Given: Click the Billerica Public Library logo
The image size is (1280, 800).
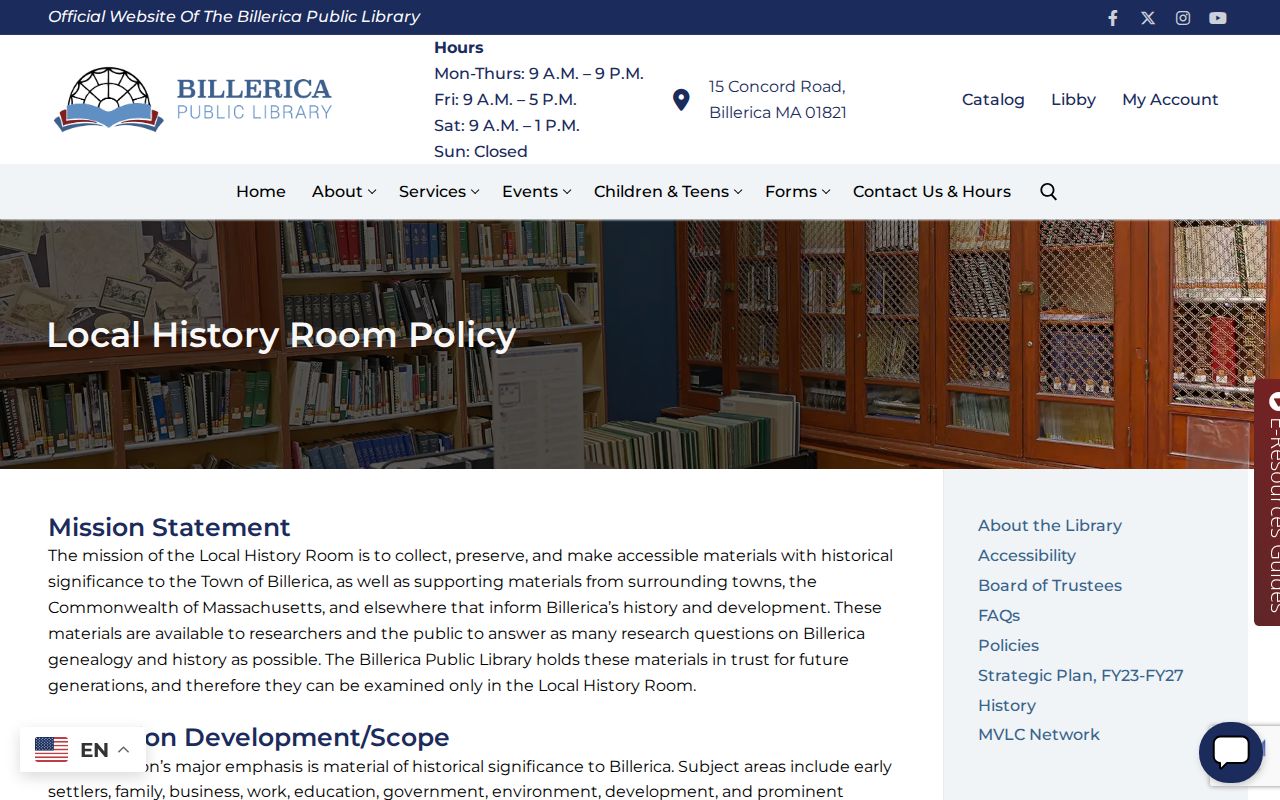Looking at the screenshot, I should coord(193,99).
